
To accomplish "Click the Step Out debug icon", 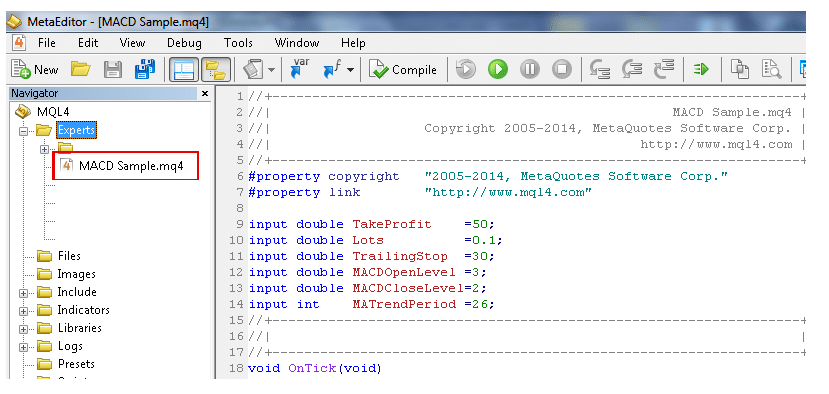I will point(665,69).
